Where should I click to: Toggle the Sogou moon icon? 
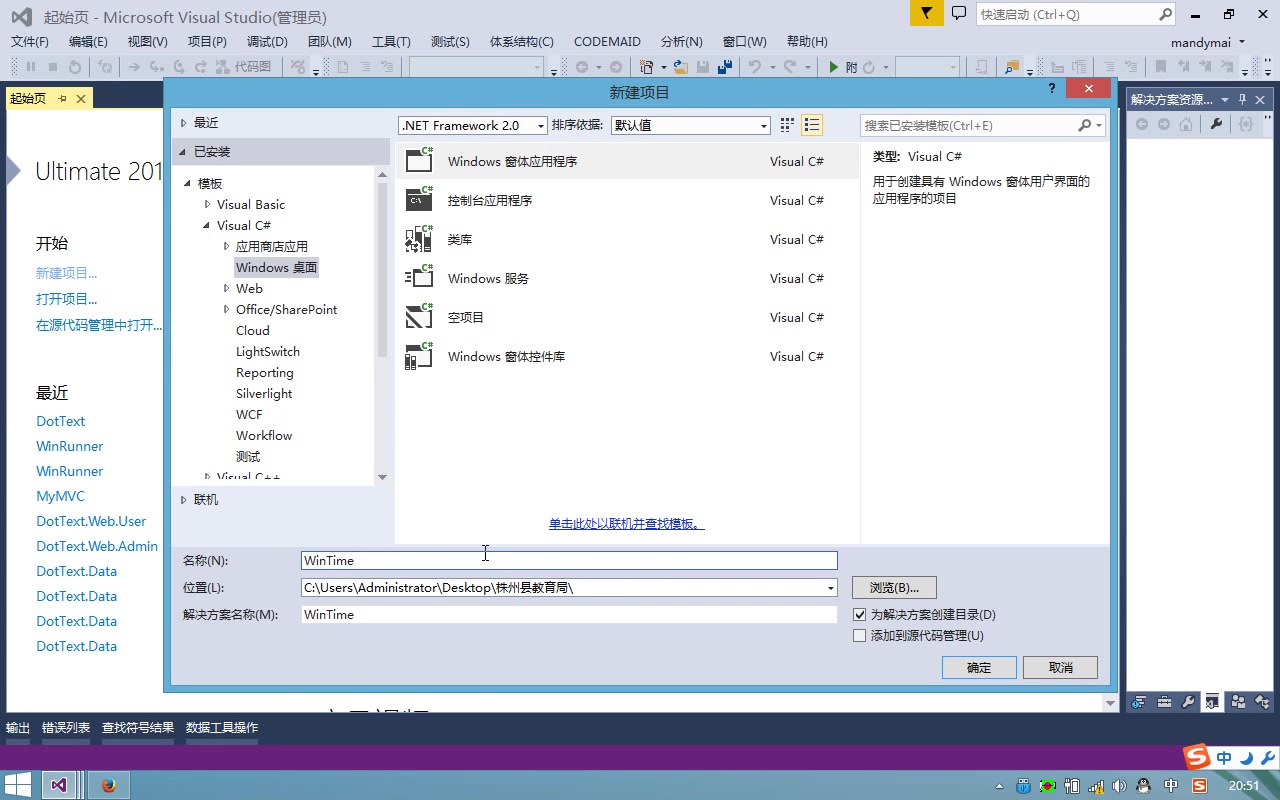[1246, 758]
